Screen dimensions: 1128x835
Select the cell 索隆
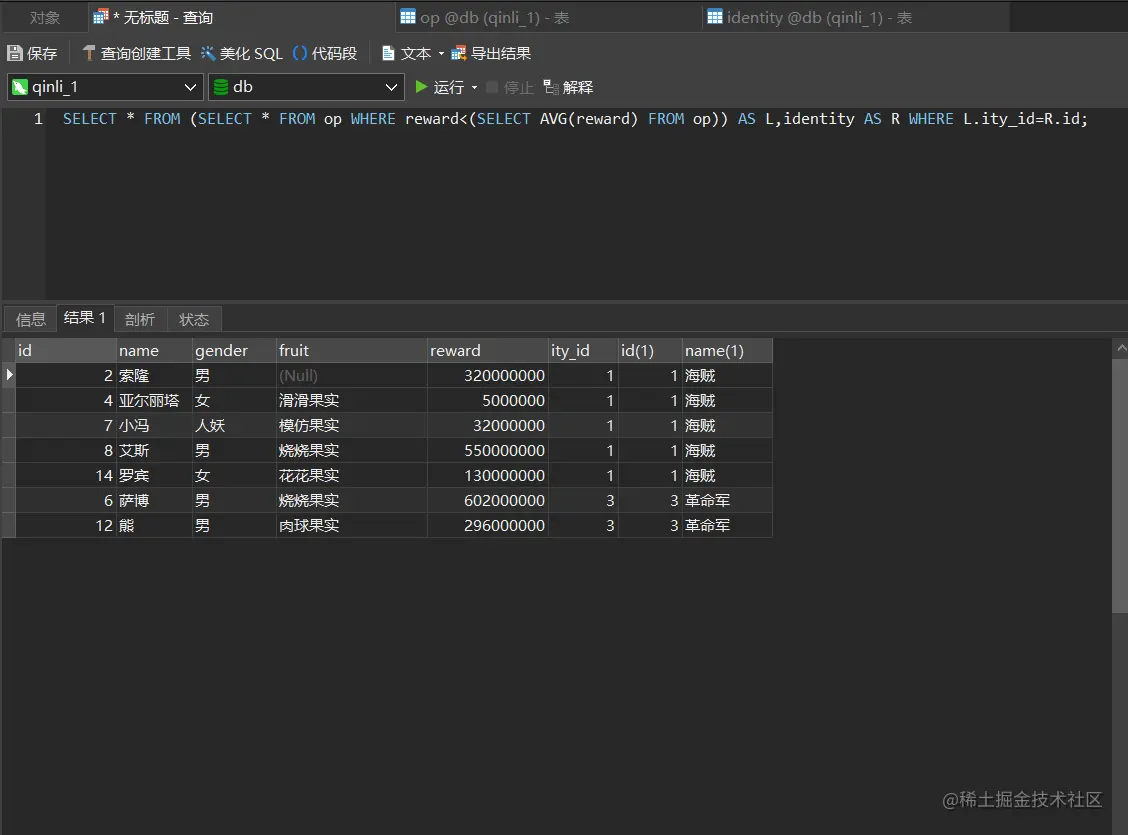(x=155, y=375)
